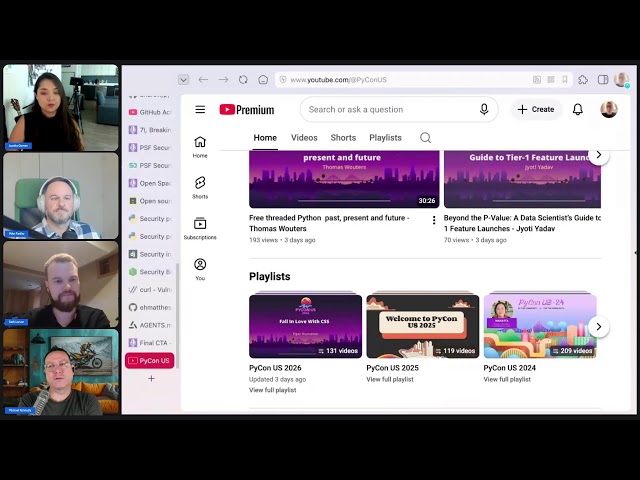Select the PyCon US browser tab
This screenshot has width=640, height=480.
[x=150, y=361]
